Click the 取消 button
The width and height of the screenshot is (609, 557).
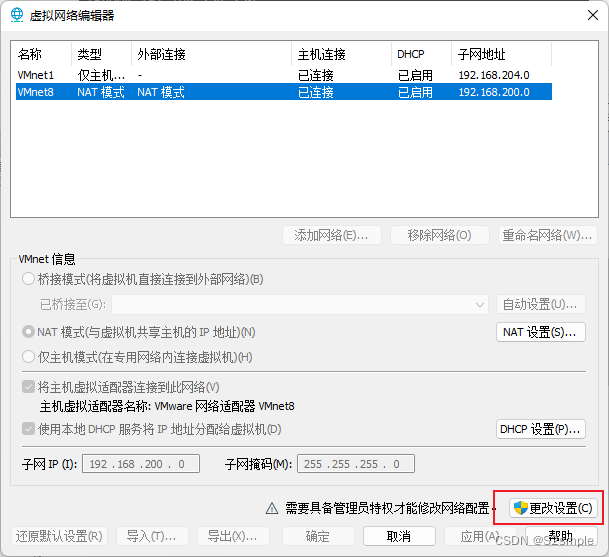tap(399, 536)
